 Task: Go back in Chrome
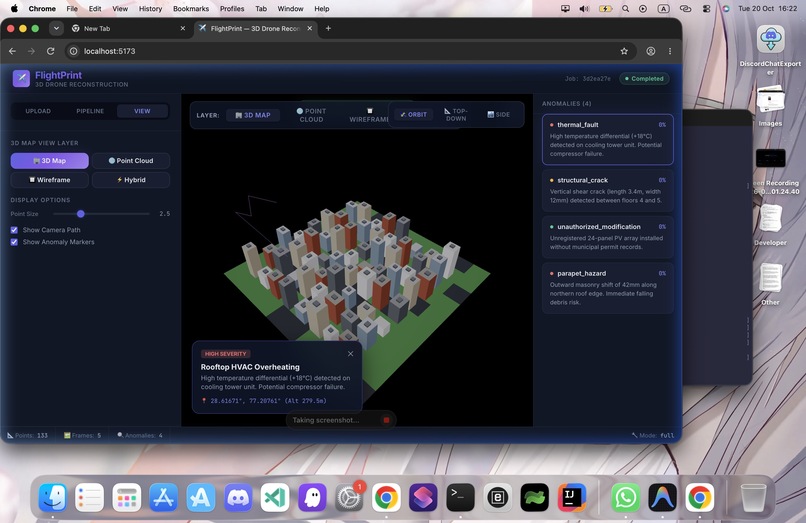click(x=12, y=51)
